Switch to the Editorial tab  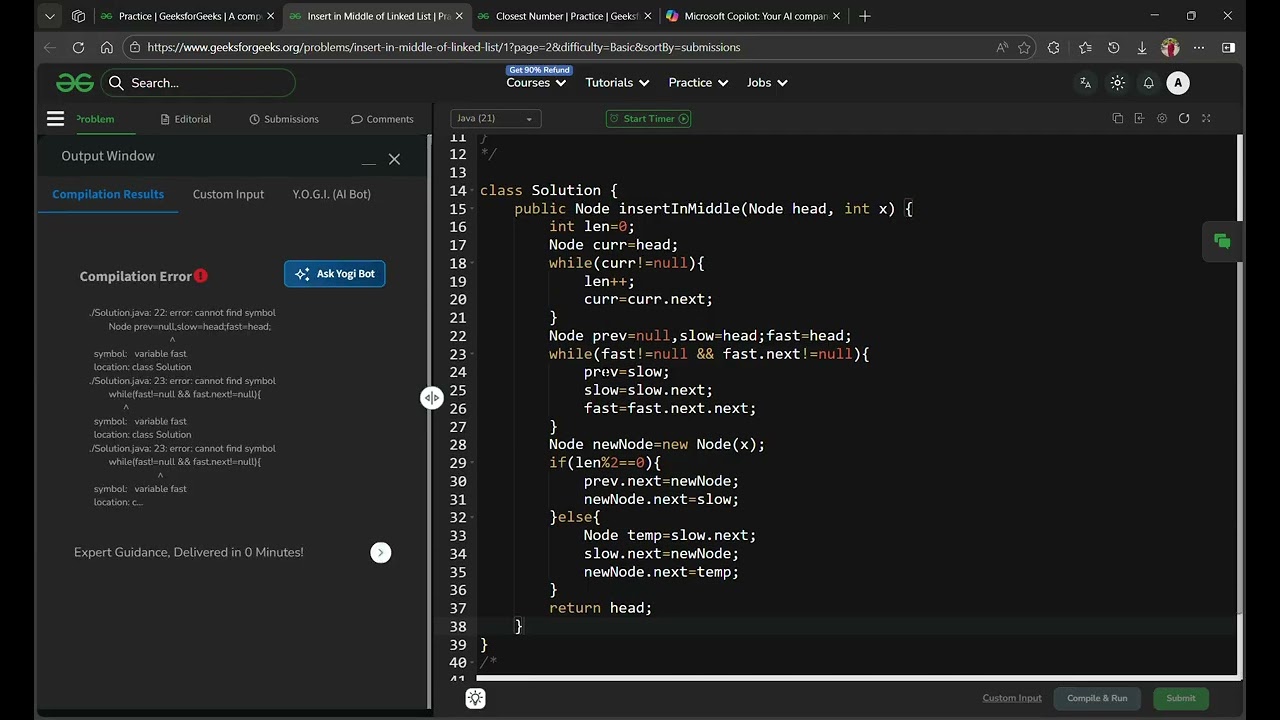coord(185,119)
